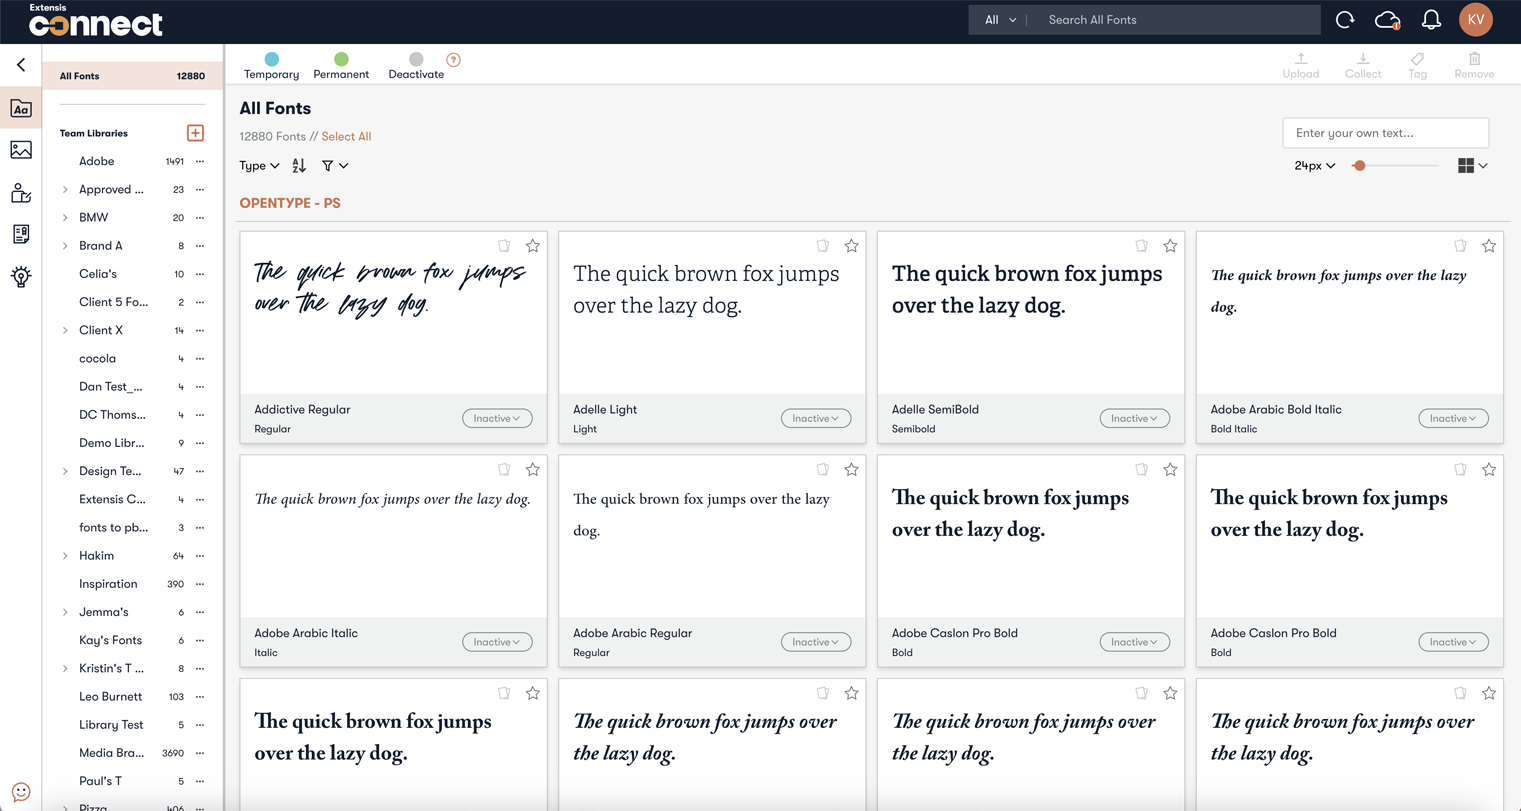Open the feedback smiley icon
The height and width of the screenshot is (811, 1521).
click(x=21, y=792)
